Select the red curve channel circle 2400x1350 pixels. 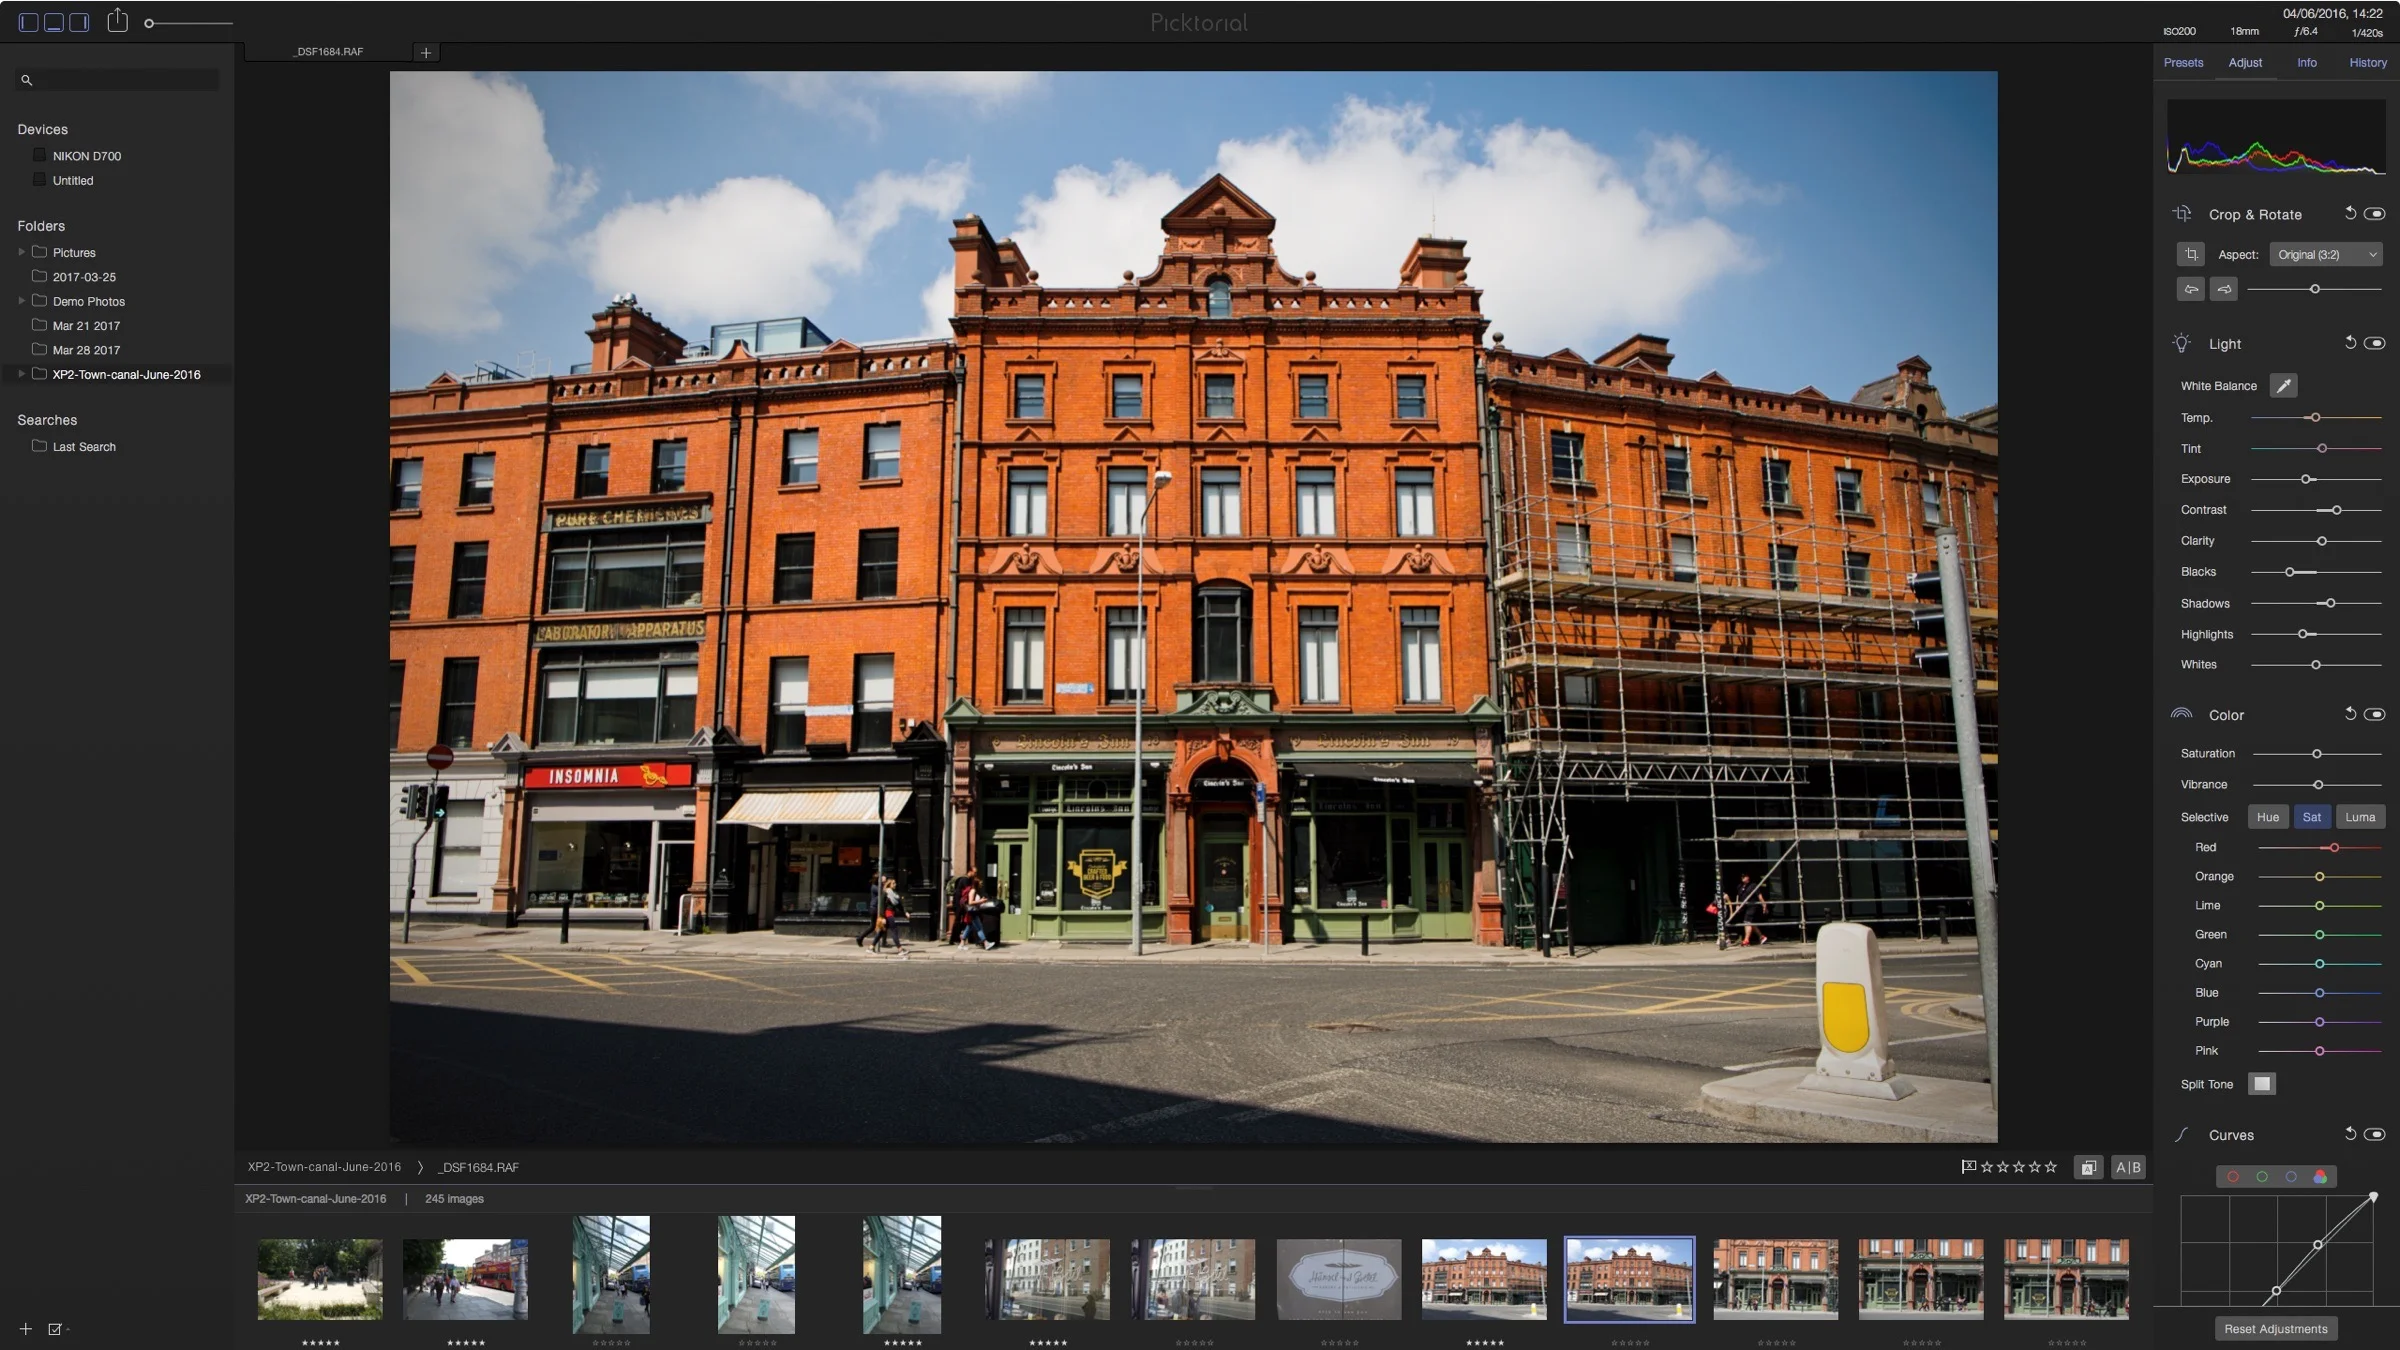pyautogui.click(x=2232, y=1177)
